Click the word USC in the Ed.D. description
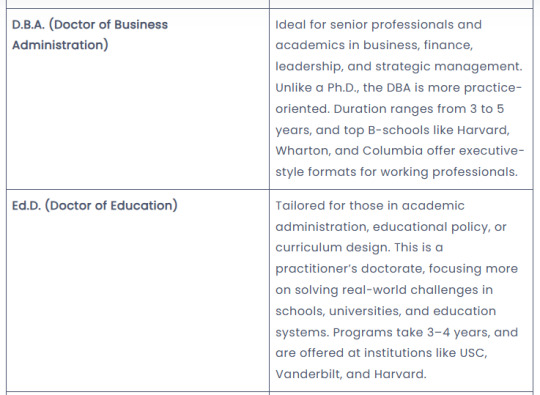The image size is (540, 395). [473, 353]
